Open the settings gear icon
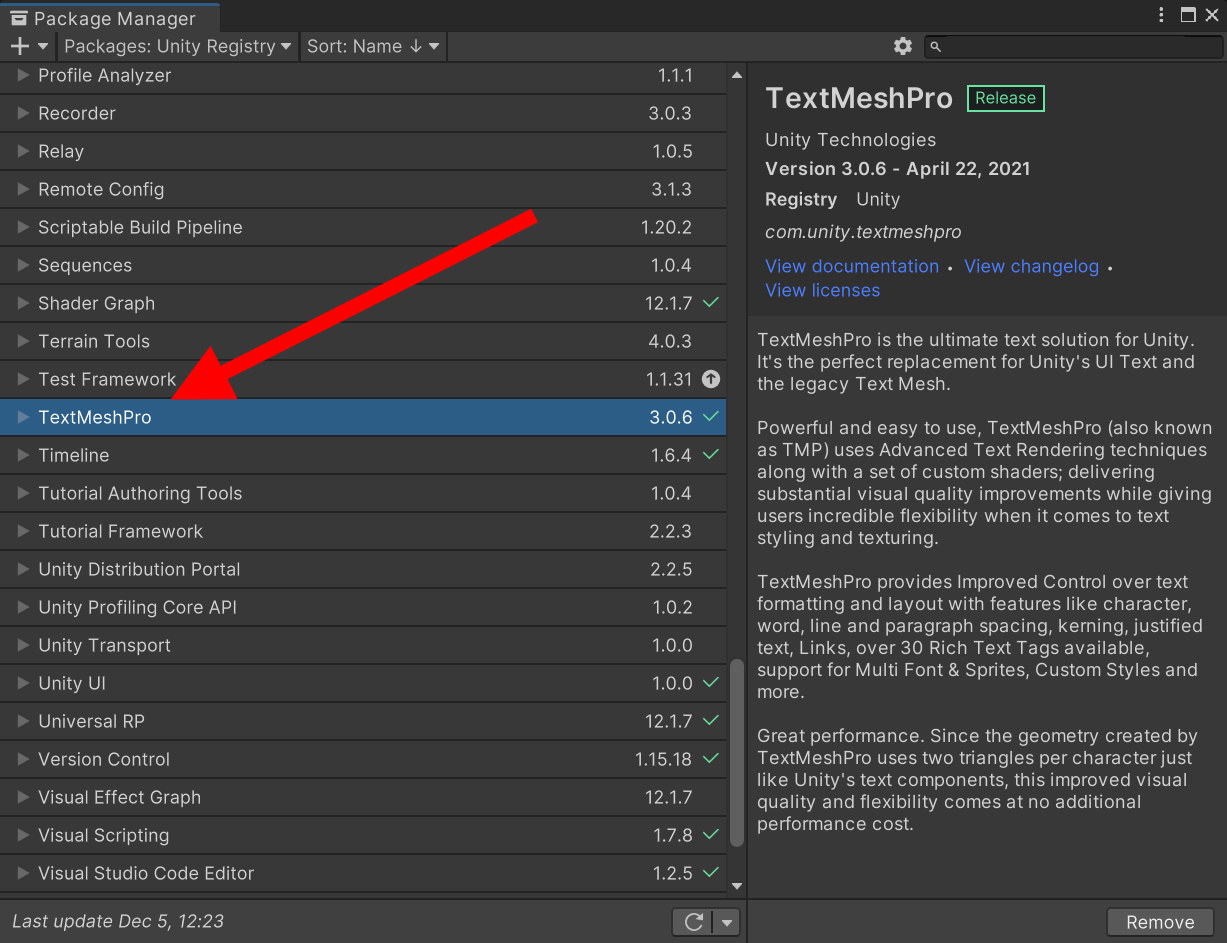The width and height of the screenshot is (1227, 943). pos(902,46)
